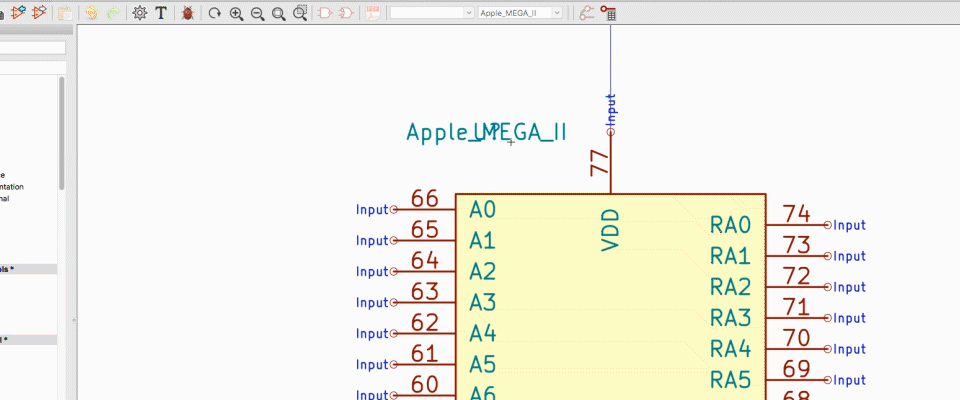Image resolution: width=960 pixels, height=400 pixels.
Task: Open the empty unit dropdown
Action: (432, 13)
